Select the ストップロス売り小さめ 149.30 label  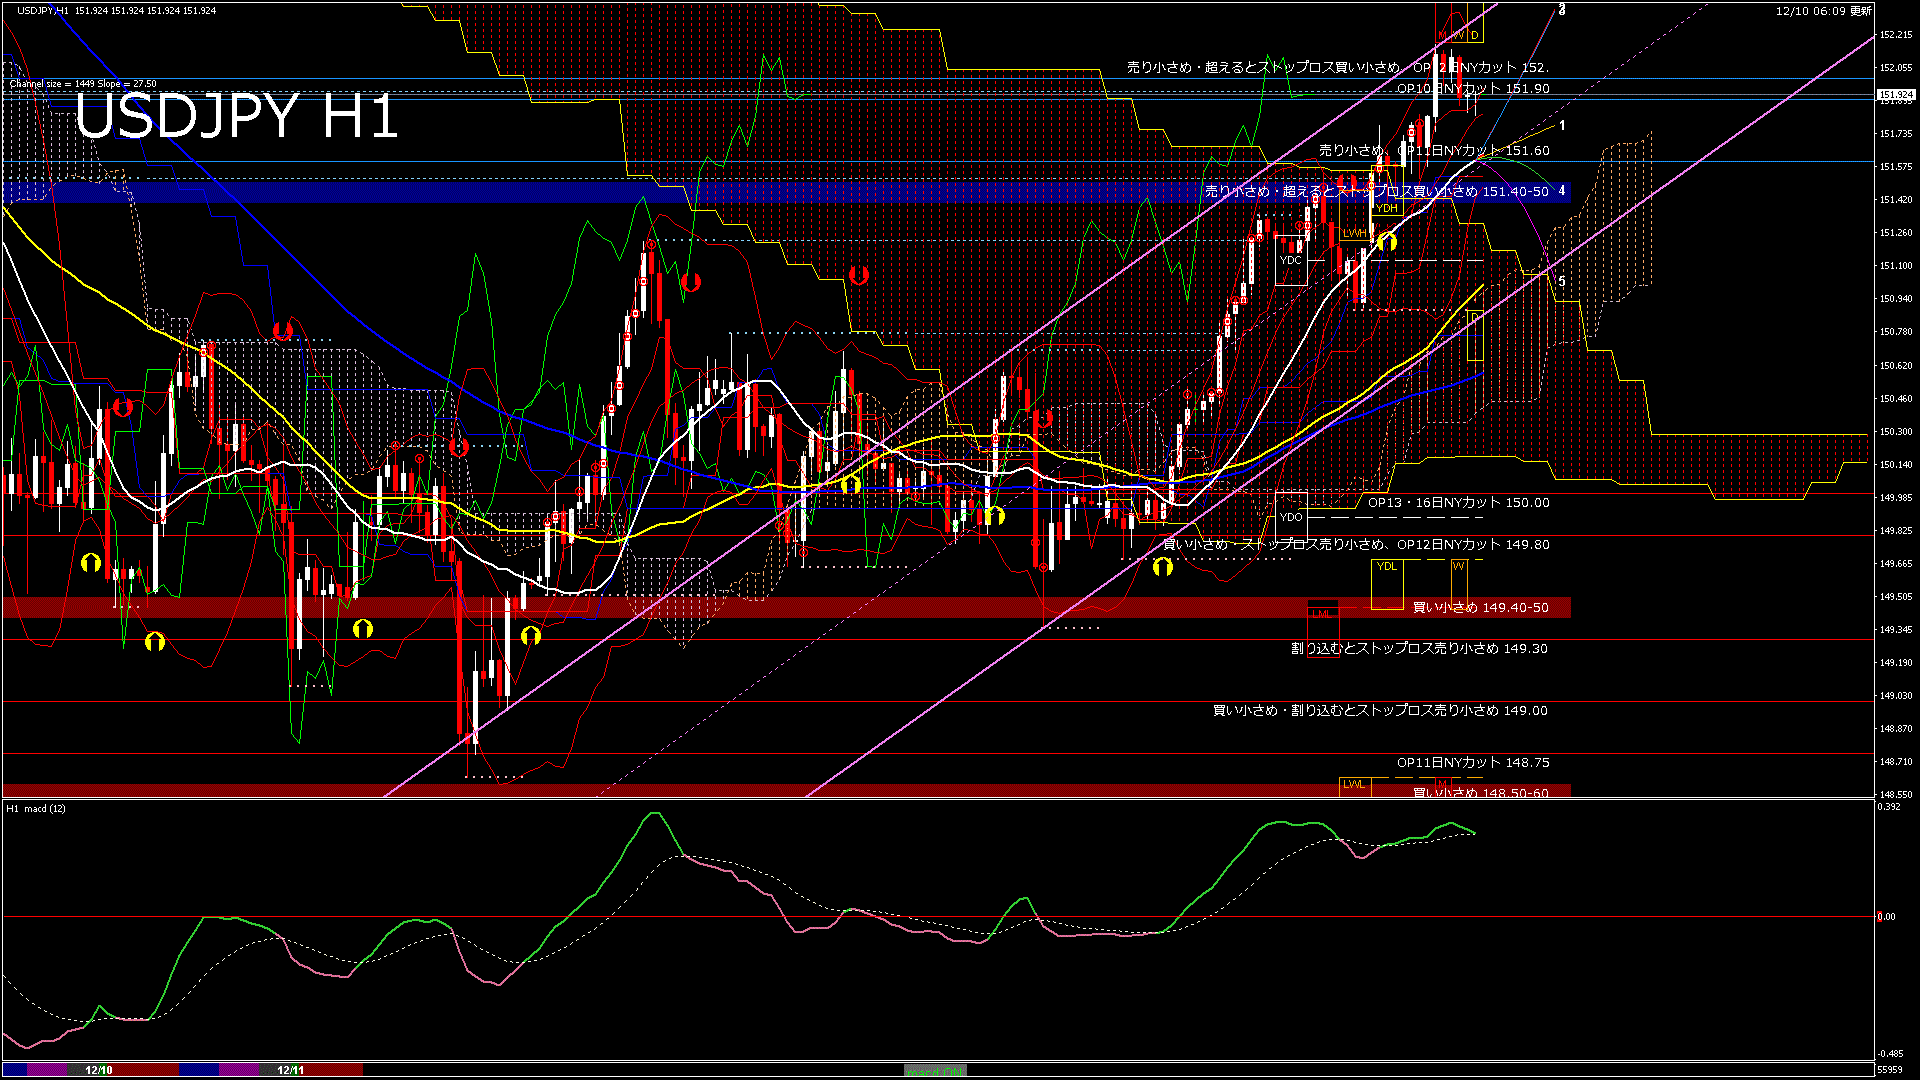pyautogui.click(x=1419, y=648)
